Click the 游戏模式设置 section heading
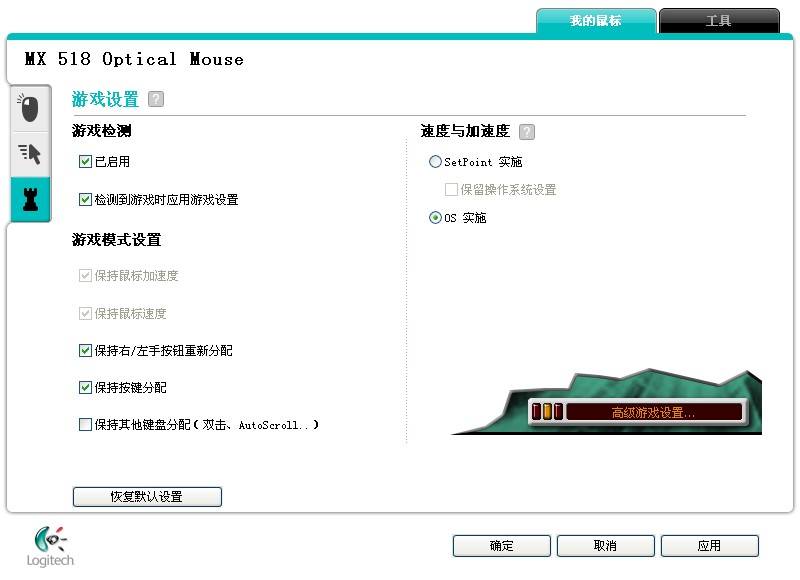 pos(116,240)
